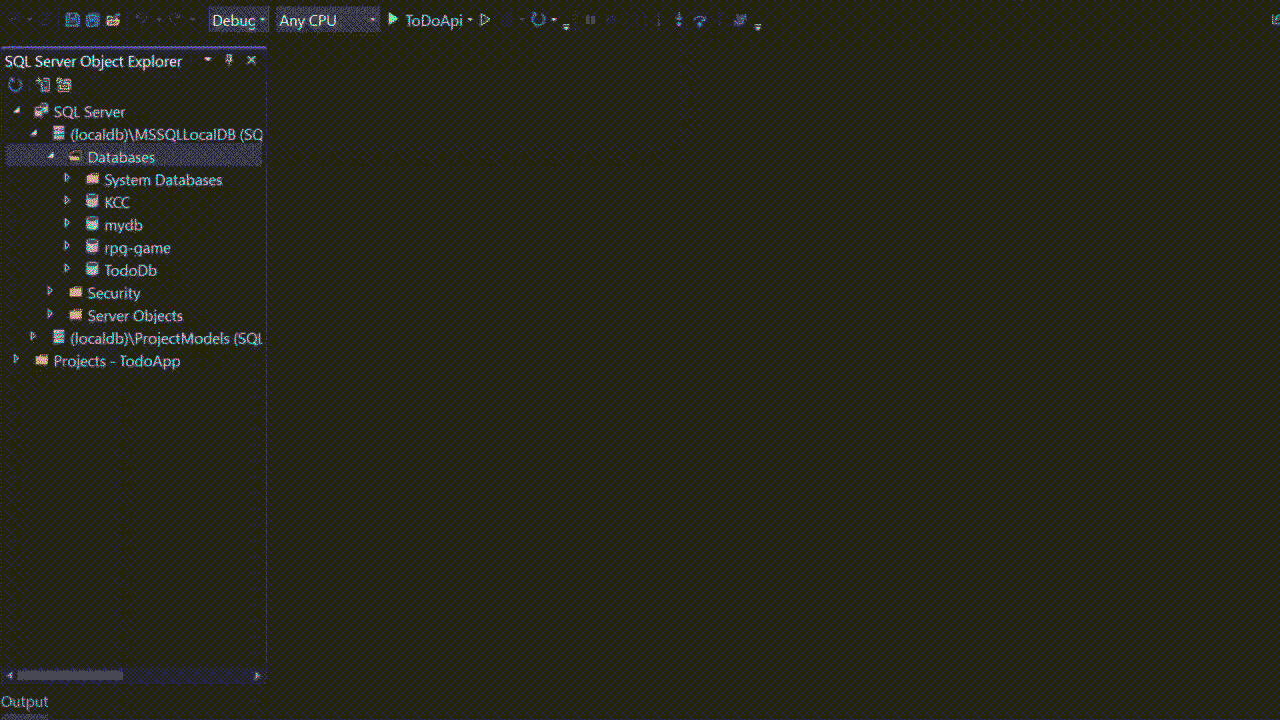Screen dimensions: 1280x720
Task: Click the Undo icon on the toolbar
Action: [x=141, y=19]
